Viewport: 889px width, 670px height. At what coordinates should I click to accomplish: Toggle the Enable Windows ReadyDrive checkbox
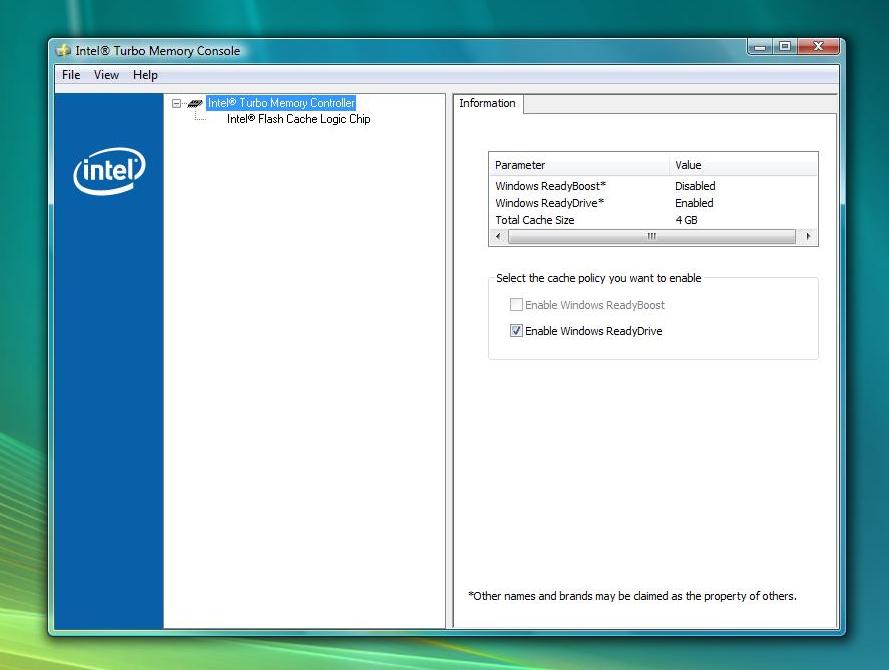[517, 331]
